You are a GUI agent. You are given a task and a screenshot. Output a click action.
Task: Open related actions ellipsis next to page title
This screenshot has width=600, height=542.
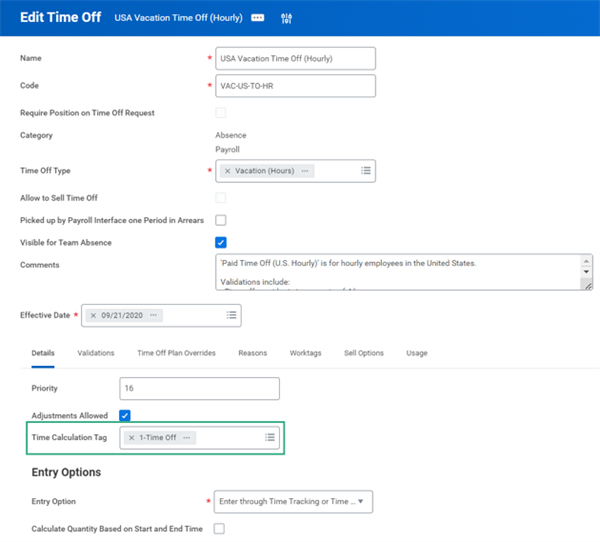(258, 18)
